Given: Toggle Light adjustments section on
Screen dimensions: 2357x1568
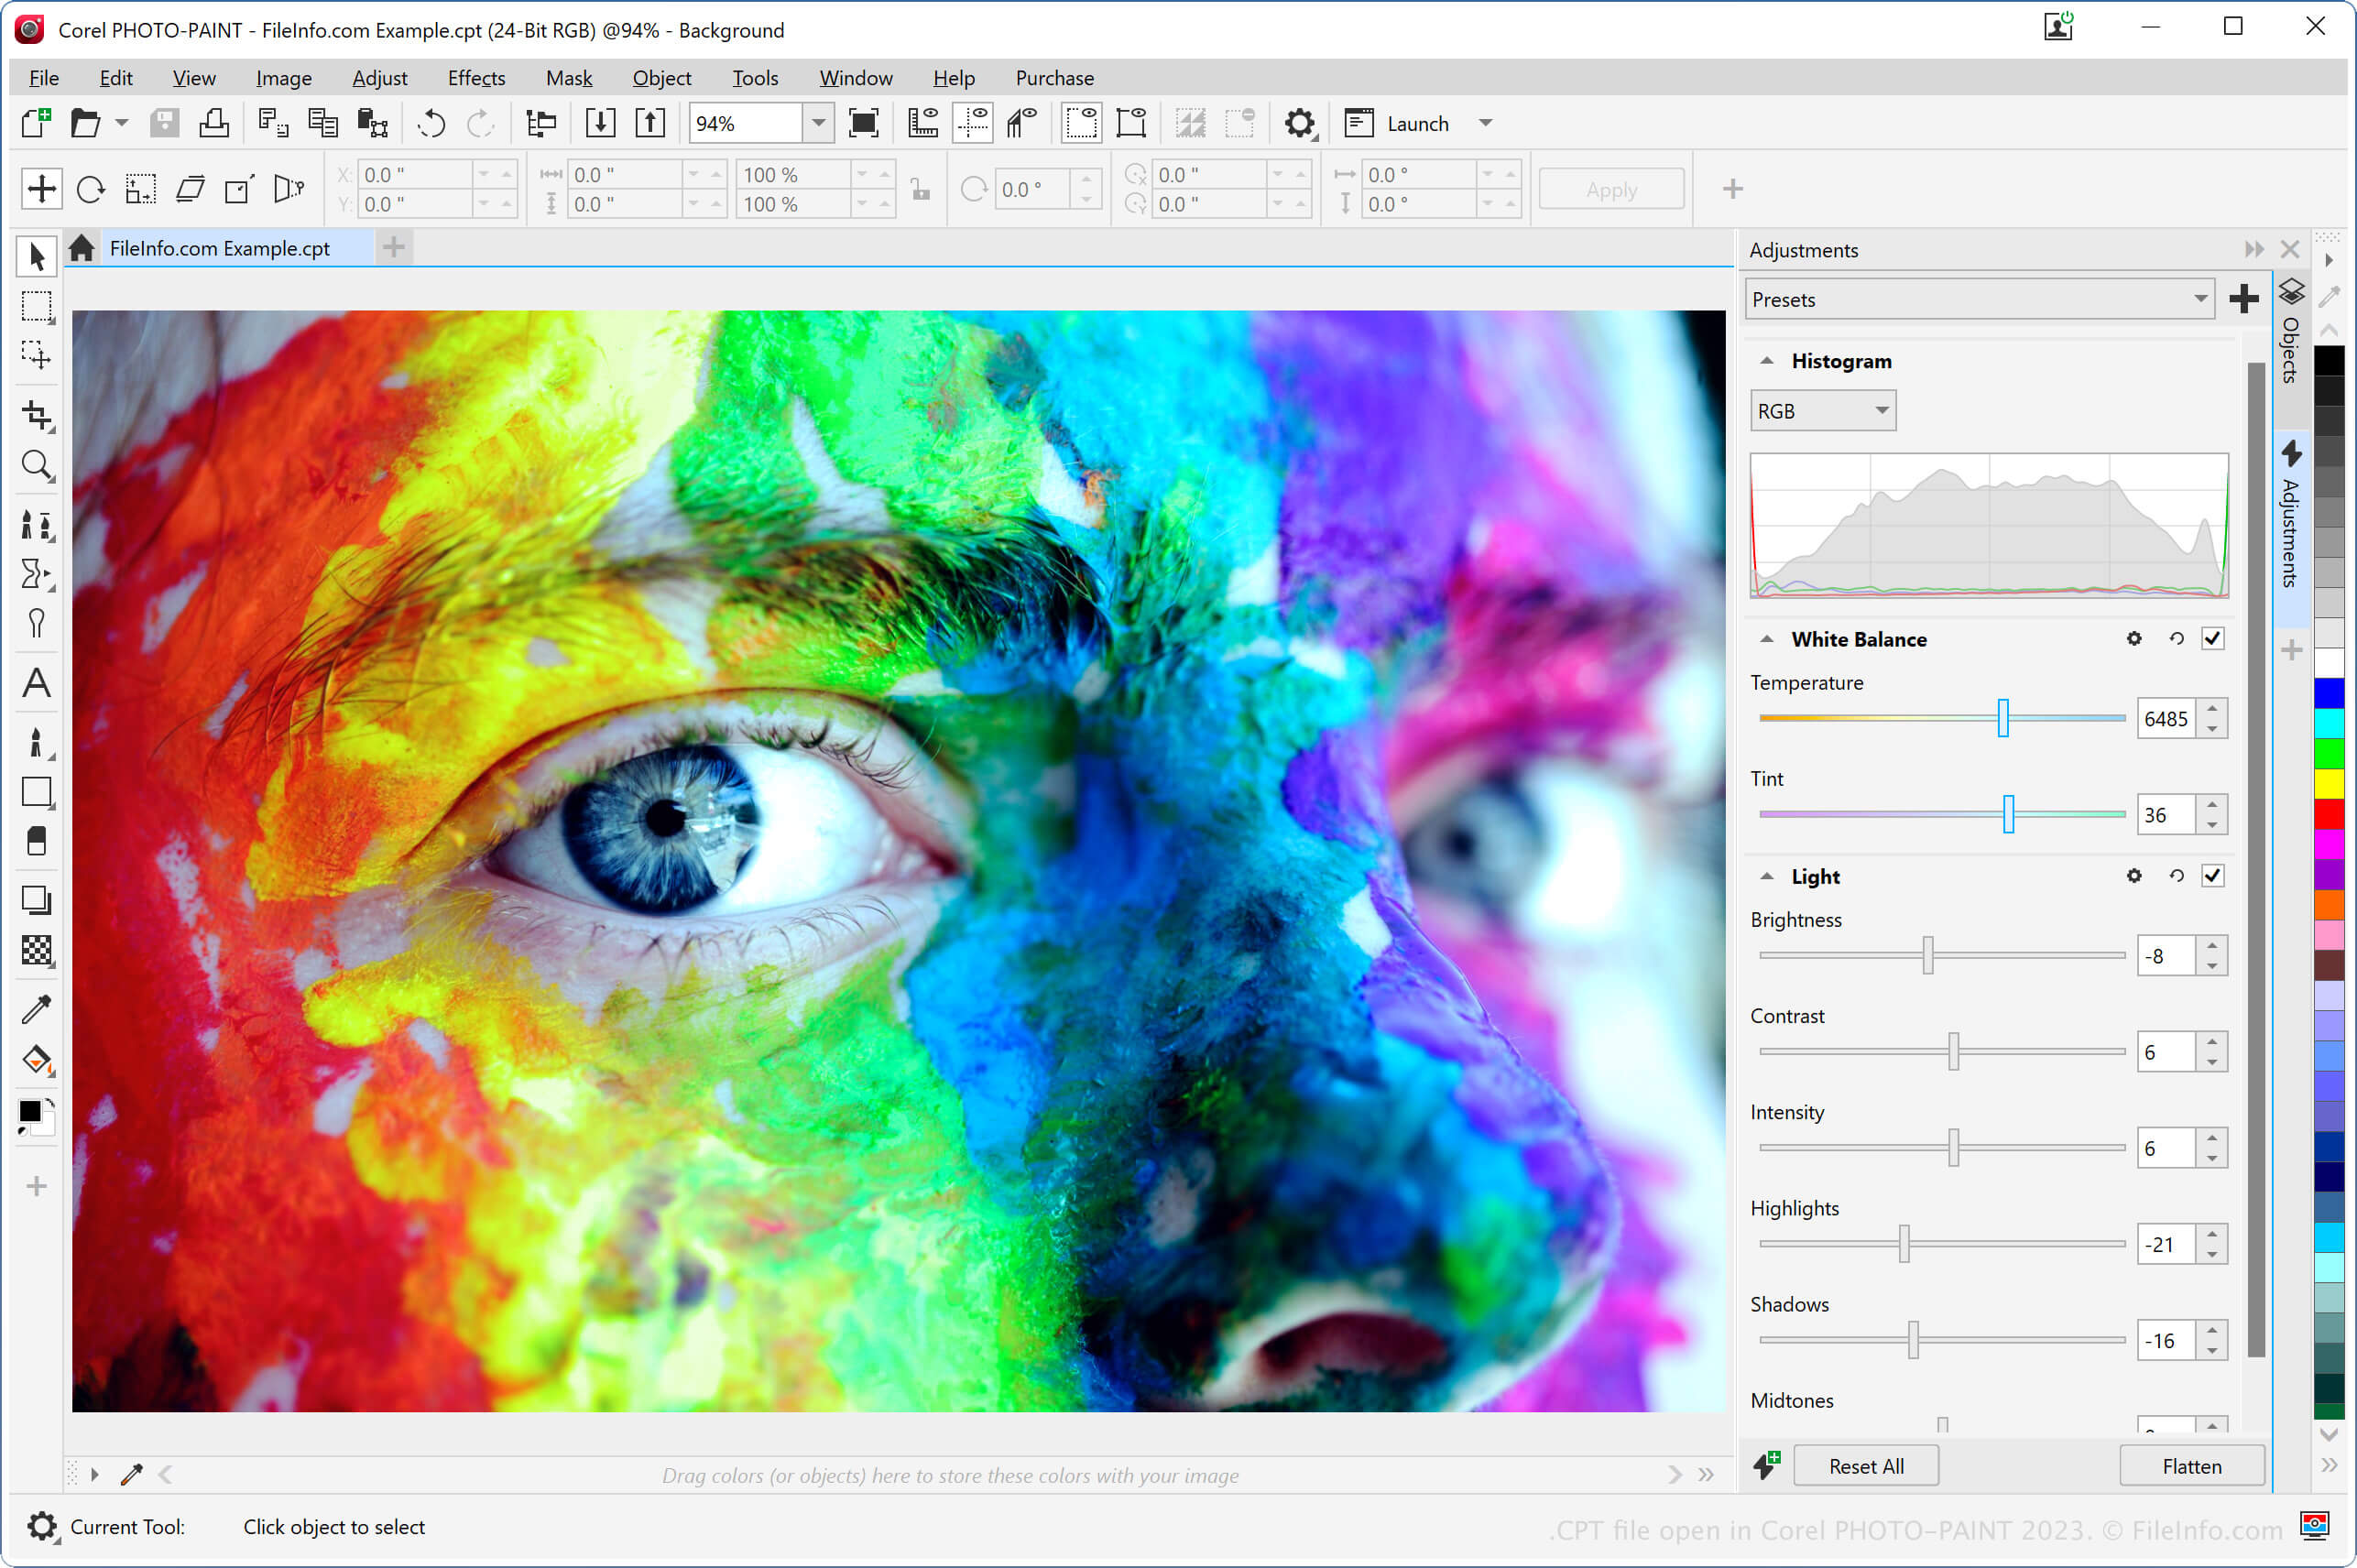Looking at the screenshot, I should point(2213,877).
